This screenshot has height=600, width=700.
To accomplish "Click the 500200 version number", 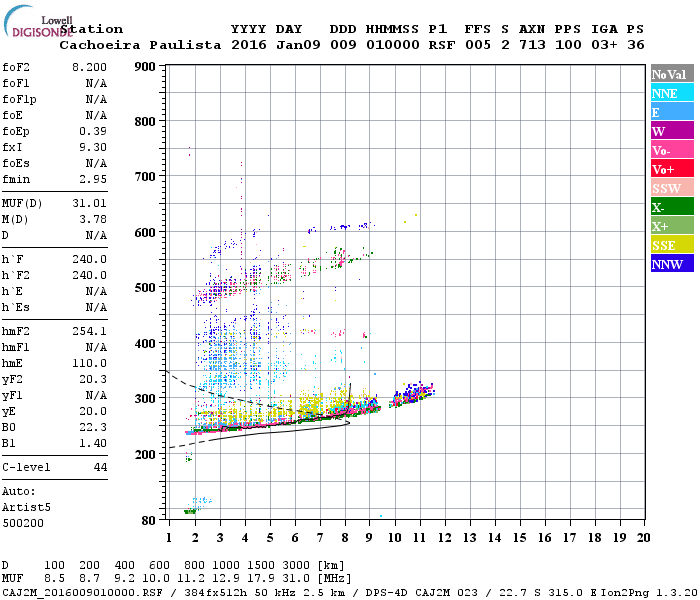I will point(23,523).
